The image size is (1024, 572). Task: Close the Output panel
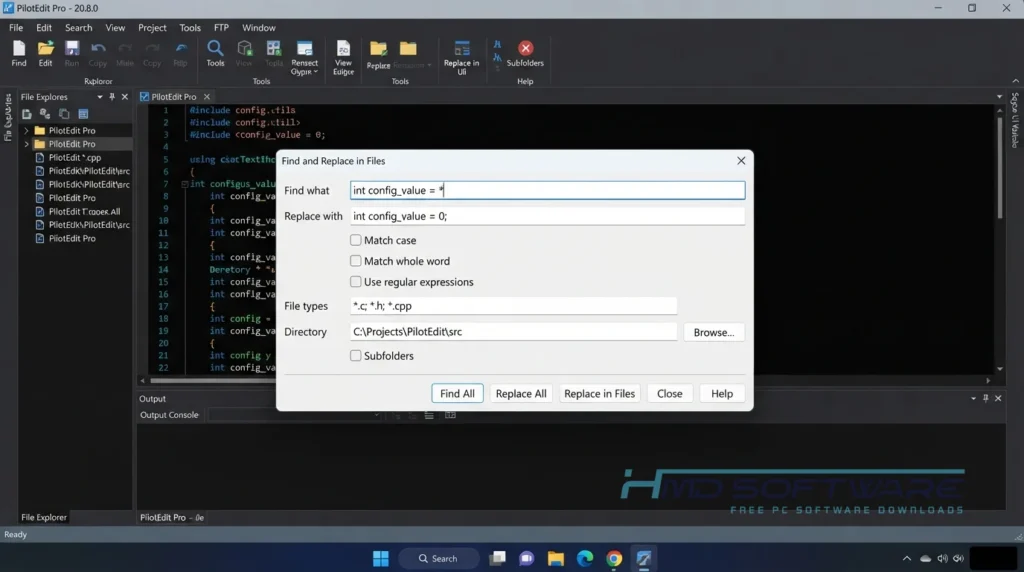point(998,398)
